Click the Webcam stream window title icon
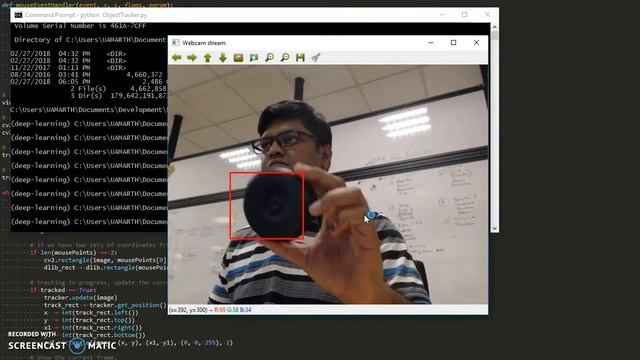The height and width of the screenshot is (360, 640). [x=176, y=42]
